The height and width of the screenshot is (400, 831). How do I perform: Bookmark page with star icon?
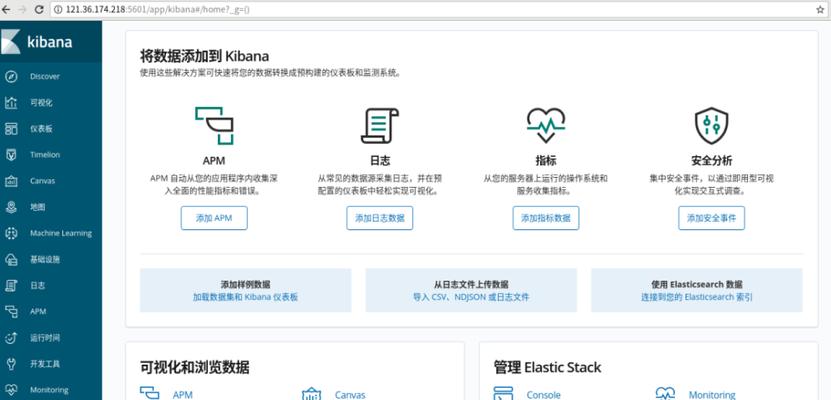click(820, 9)
